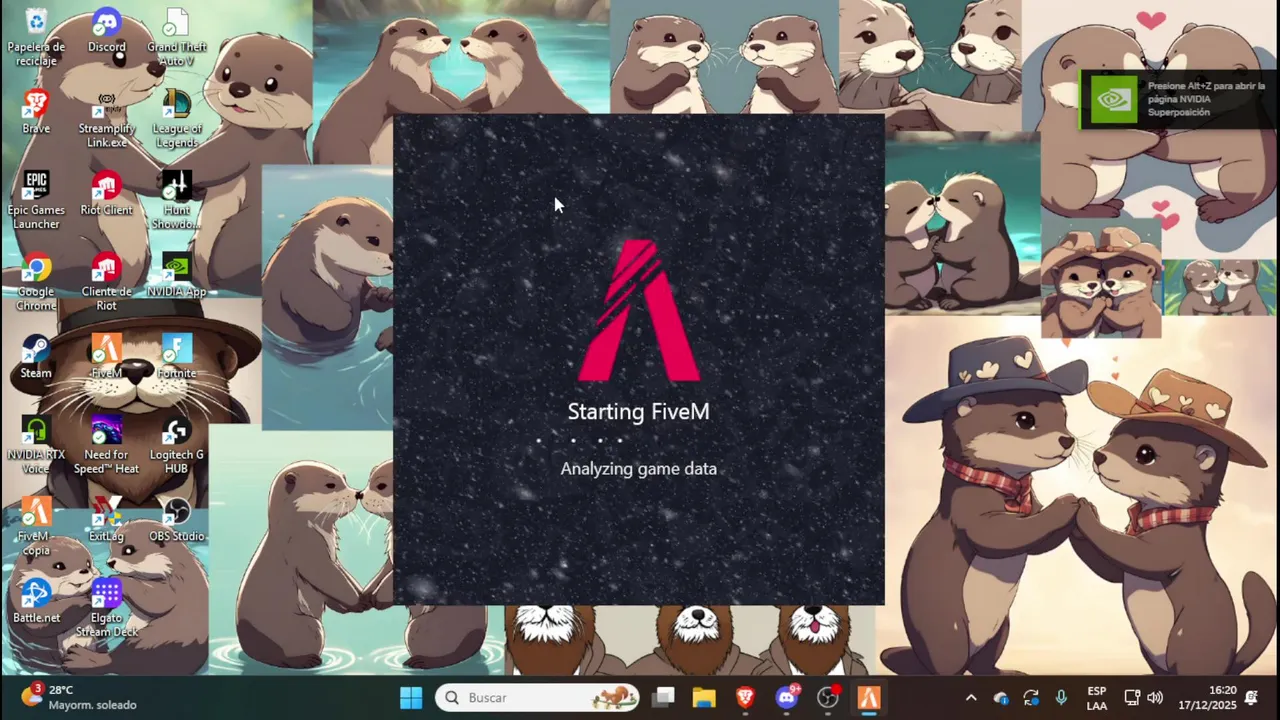Click the FiveM loading progress dots
The height and width of the screenshot is (720, 1280).
[x=580, y=440]
